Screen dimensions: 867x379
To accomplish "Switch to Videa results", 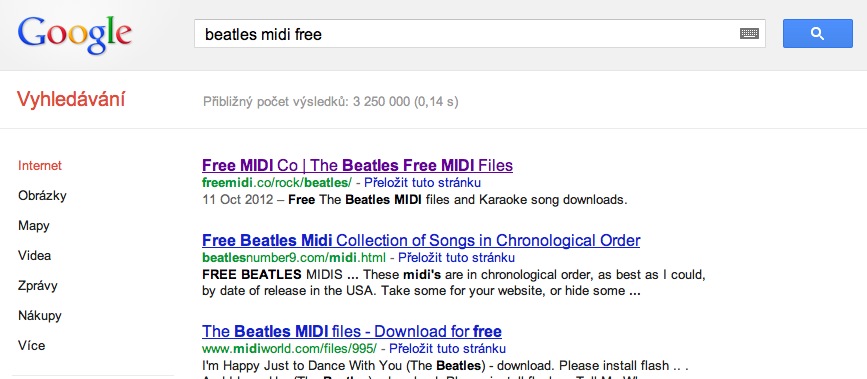I will (x=34, y=256).
